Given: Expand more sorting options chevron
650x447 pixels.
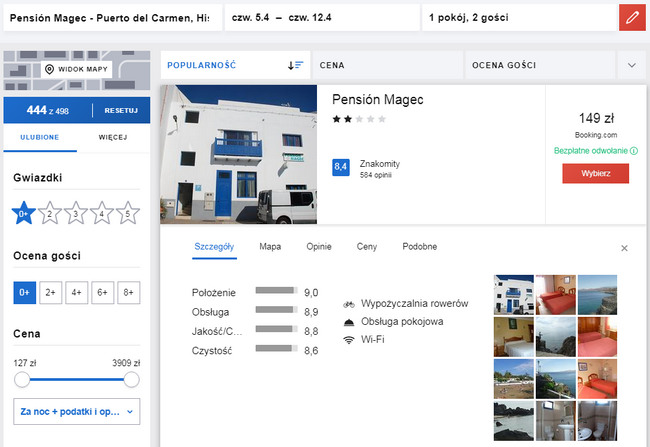Looking at the screenshot, I should click(x=631, y=65).
